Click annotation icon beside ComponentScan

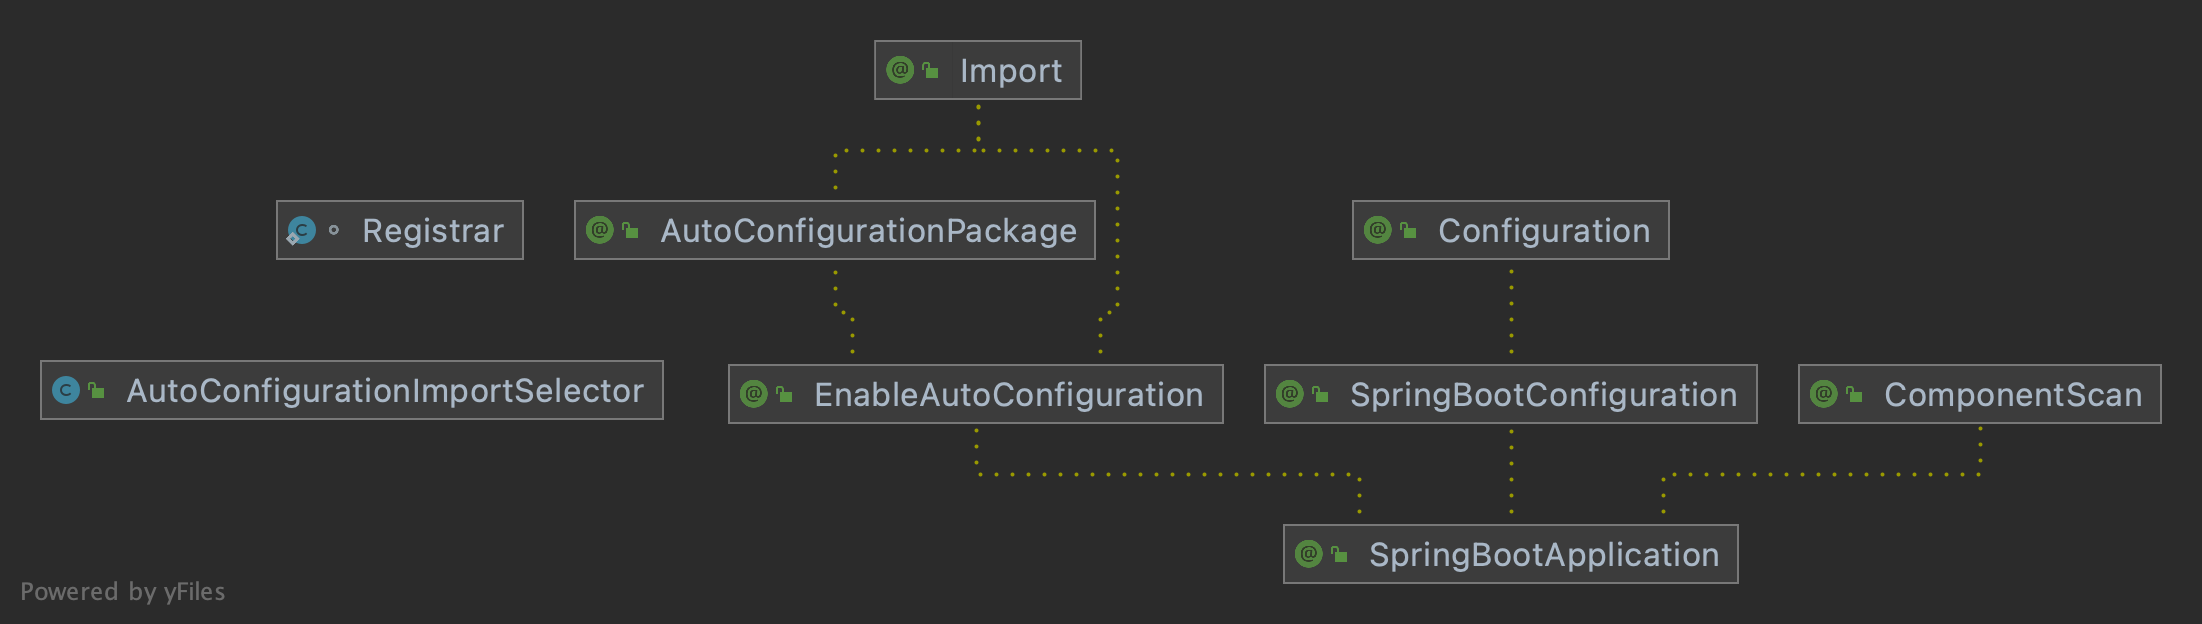(x=1824, y=394)
